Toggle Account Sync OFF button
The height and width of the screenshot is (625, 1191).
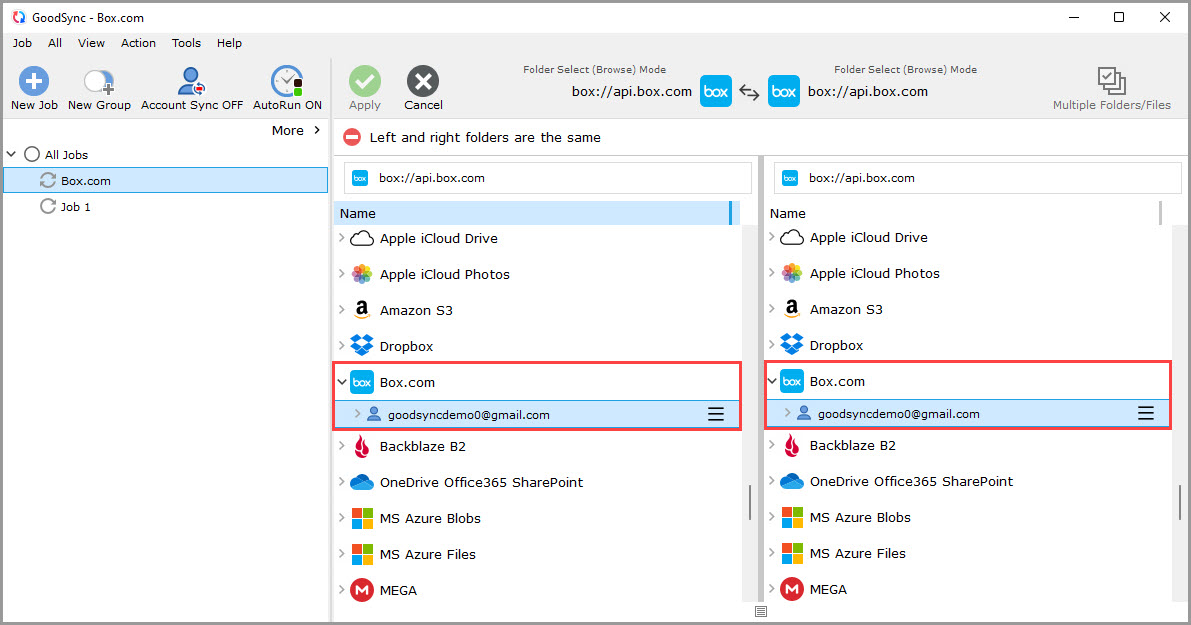191,89
